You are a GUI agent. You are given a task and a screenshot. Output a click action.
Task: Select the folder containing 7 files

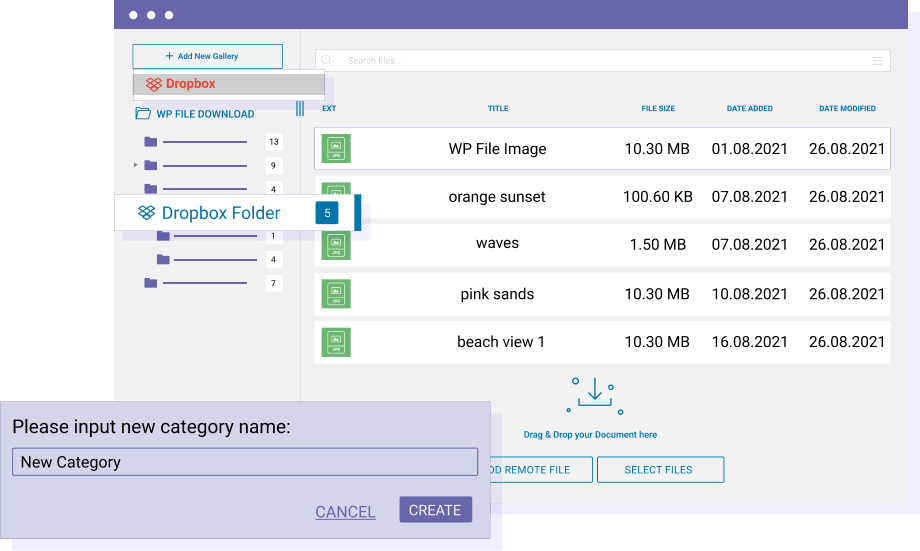coord(151,284)
